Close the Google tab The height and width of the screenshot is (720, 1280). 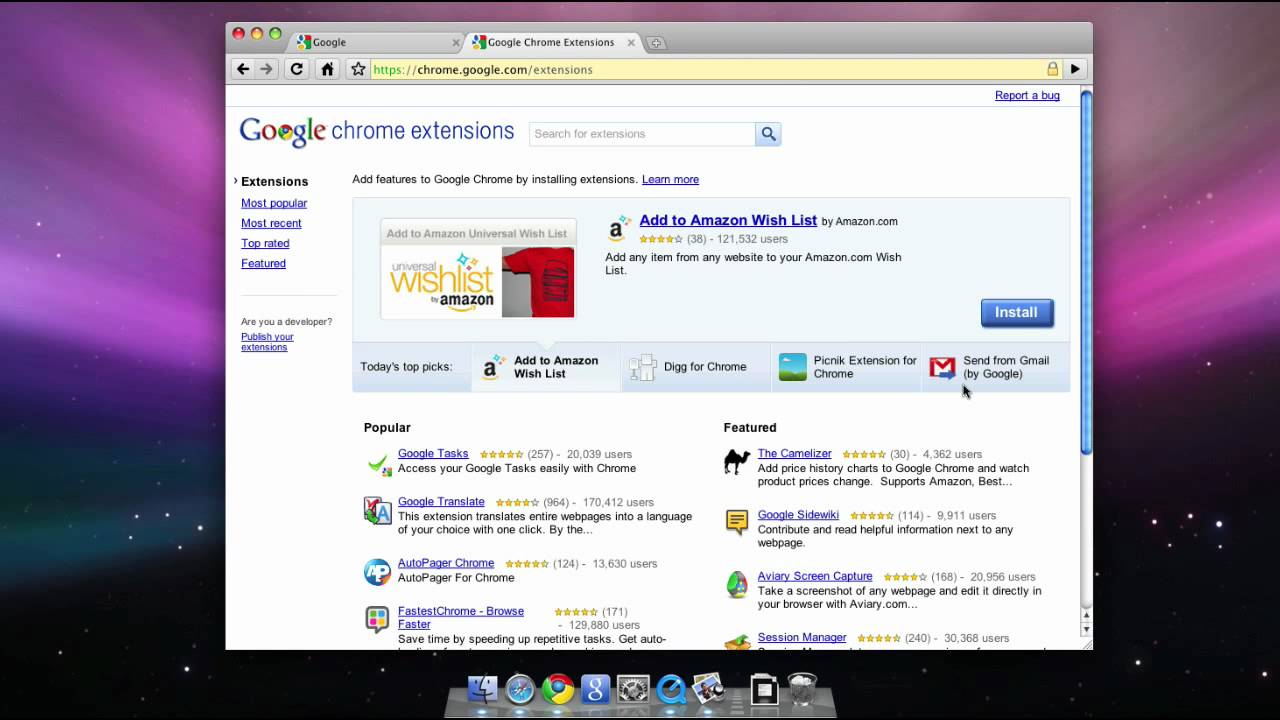coord(456,43)
